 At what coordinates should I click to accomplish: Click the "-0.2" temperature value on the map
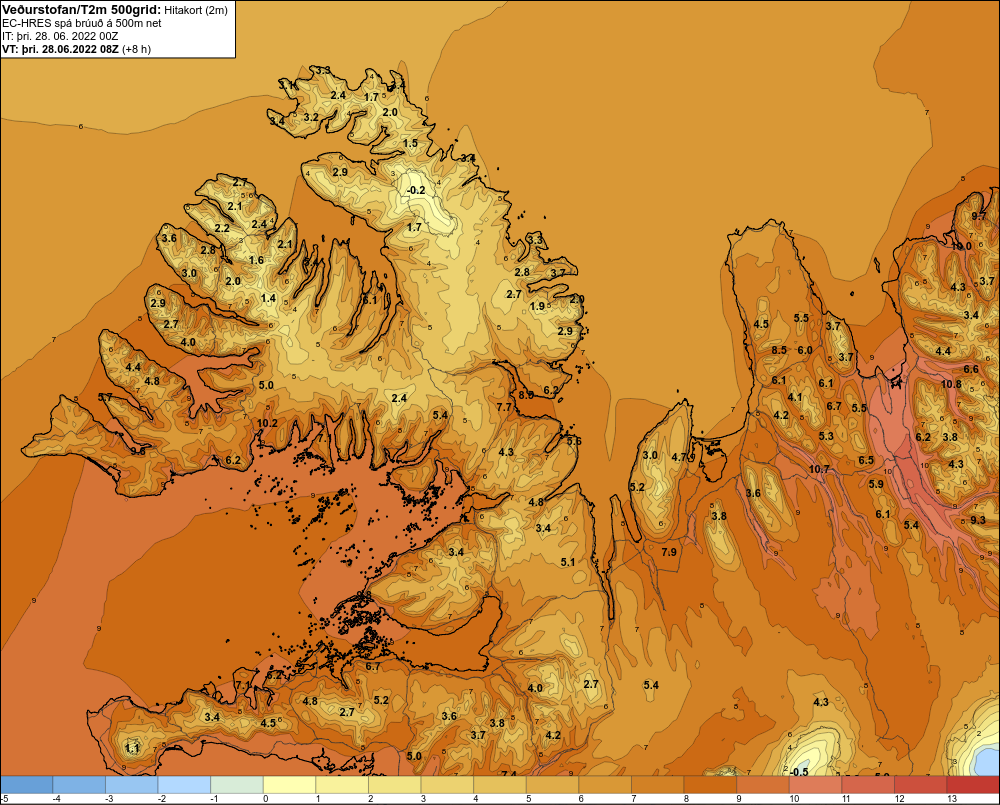[x=416, y=190]
